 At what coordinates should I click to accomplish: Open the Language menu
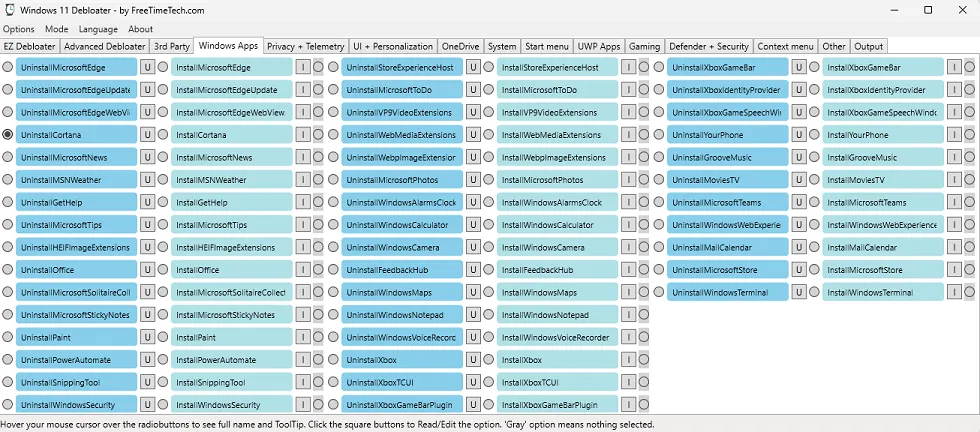(x=98, y=29)
